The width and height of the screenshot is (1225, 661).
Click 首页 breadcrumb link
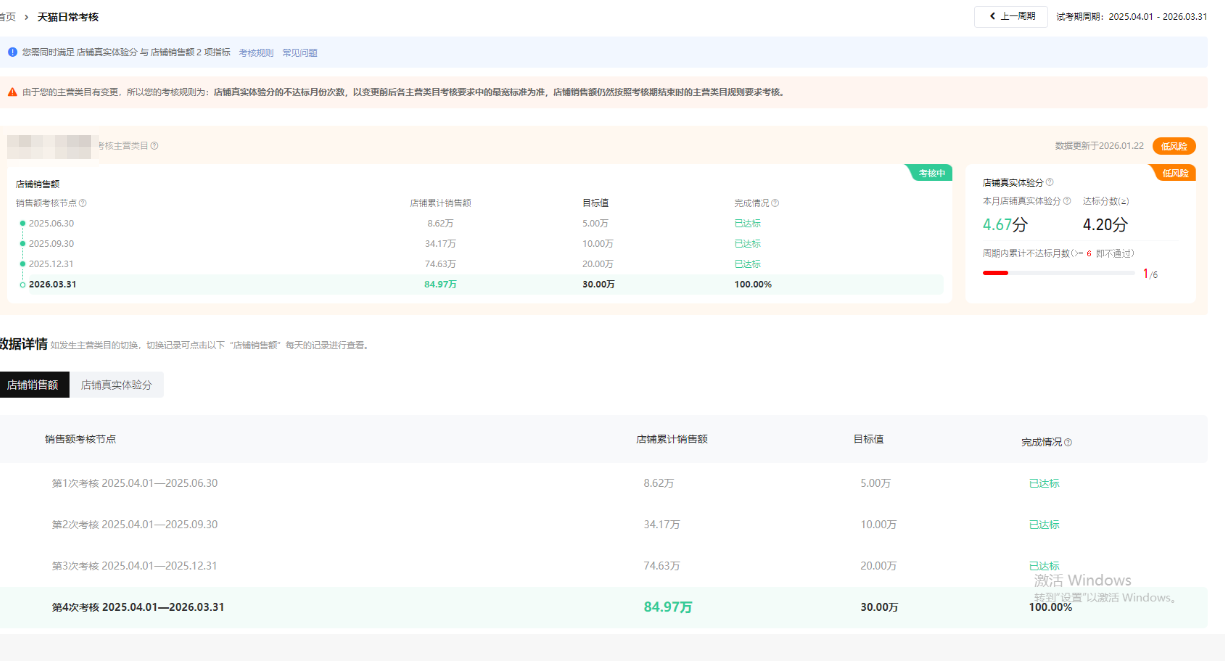(7, 17)
